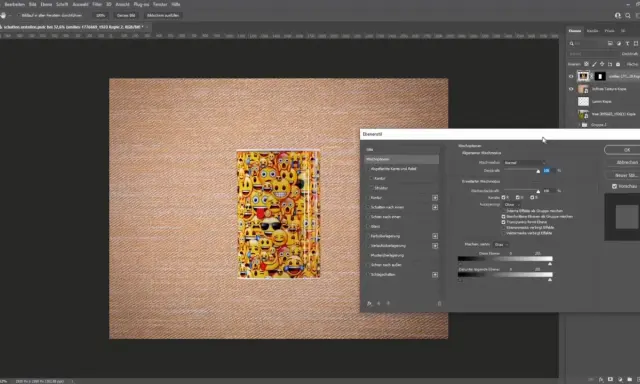
Task: Add another Kontur effect with its plus icon
Action: tap(435, 198)
